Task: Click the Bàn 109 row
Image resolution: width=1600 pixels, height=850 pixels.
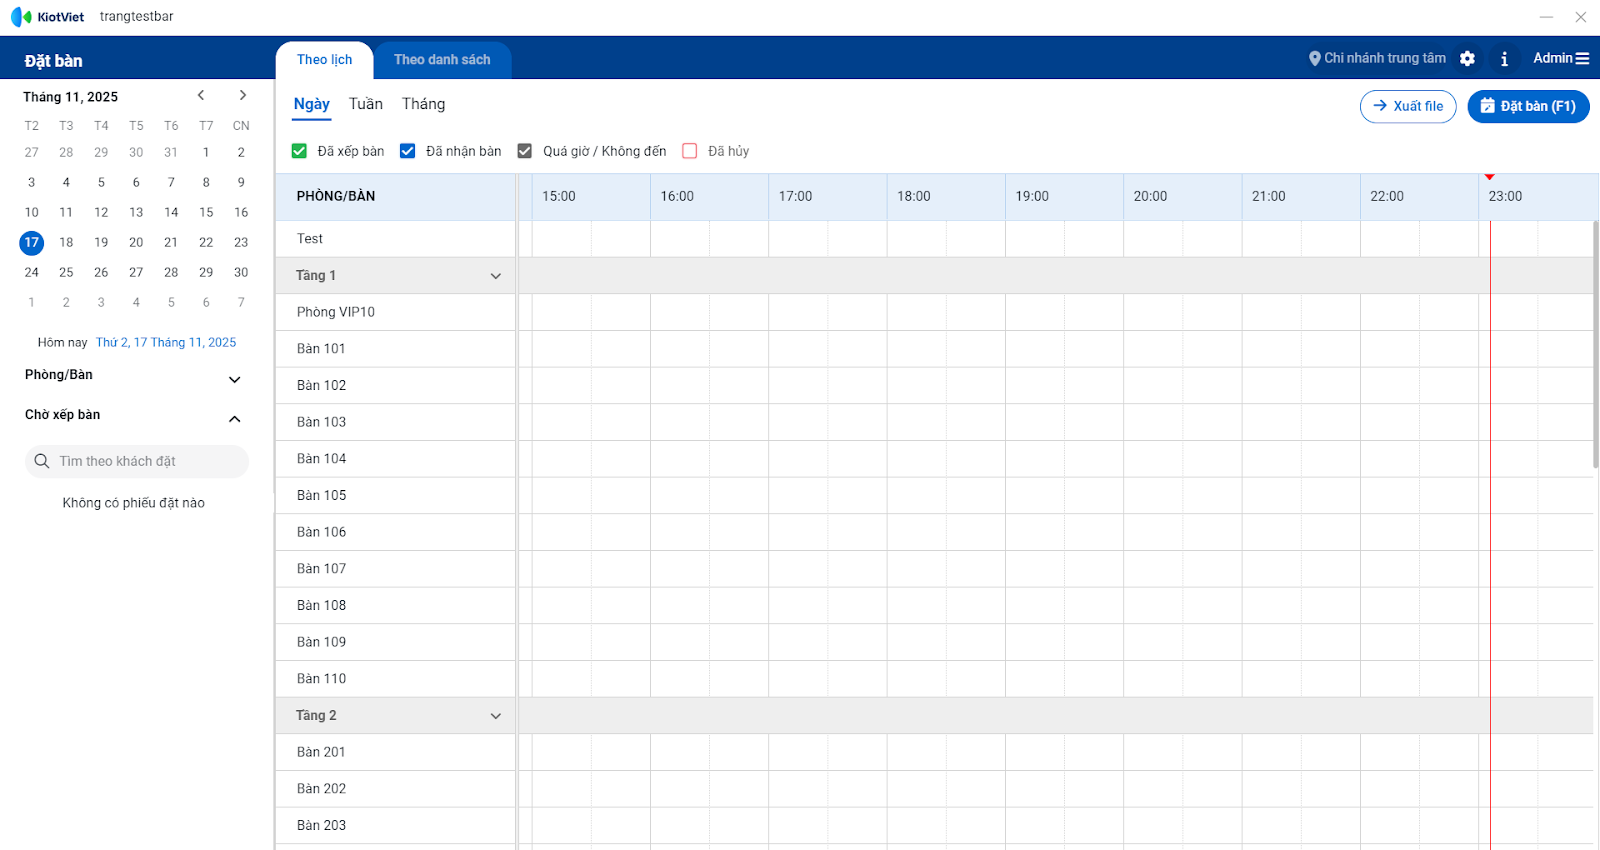Action: coord(395,642)
